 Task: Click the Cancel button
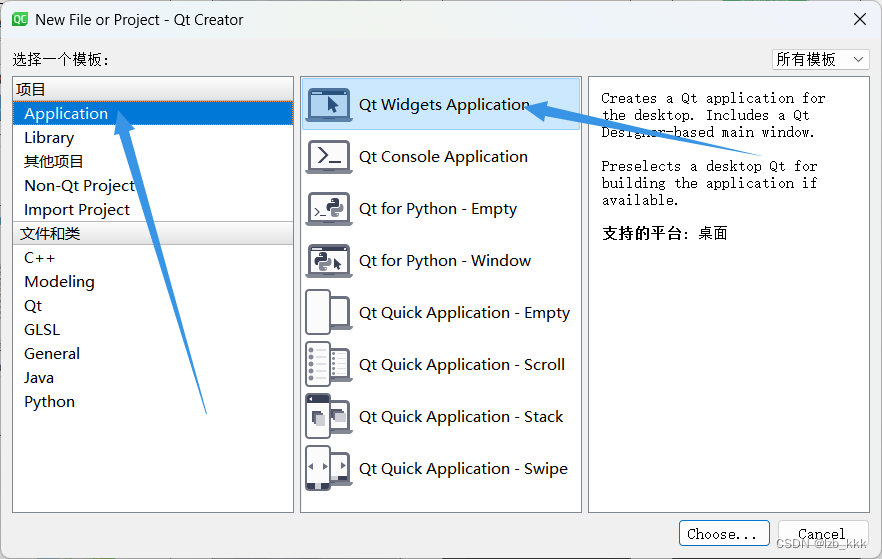tap(823, 533)
